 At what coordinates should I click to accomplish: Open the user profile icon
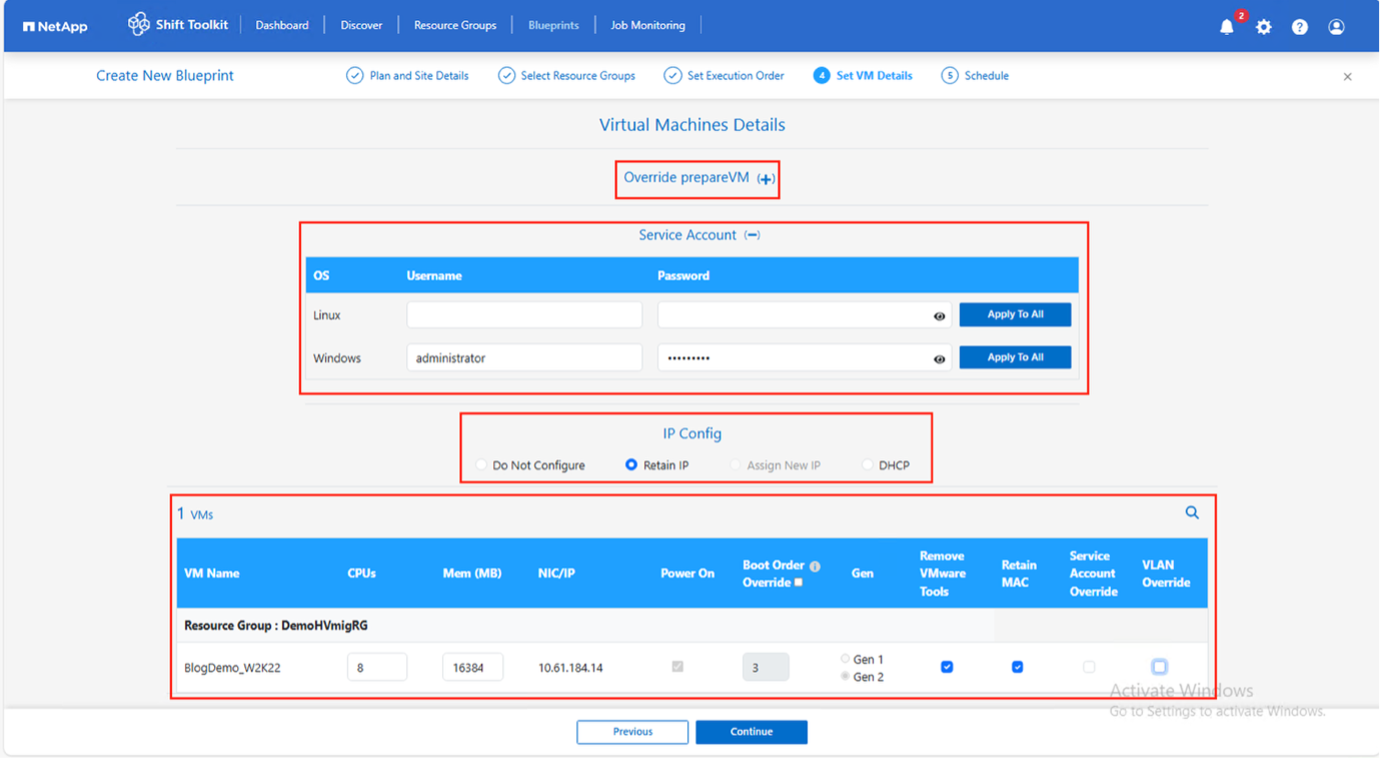pos(1336,27)
